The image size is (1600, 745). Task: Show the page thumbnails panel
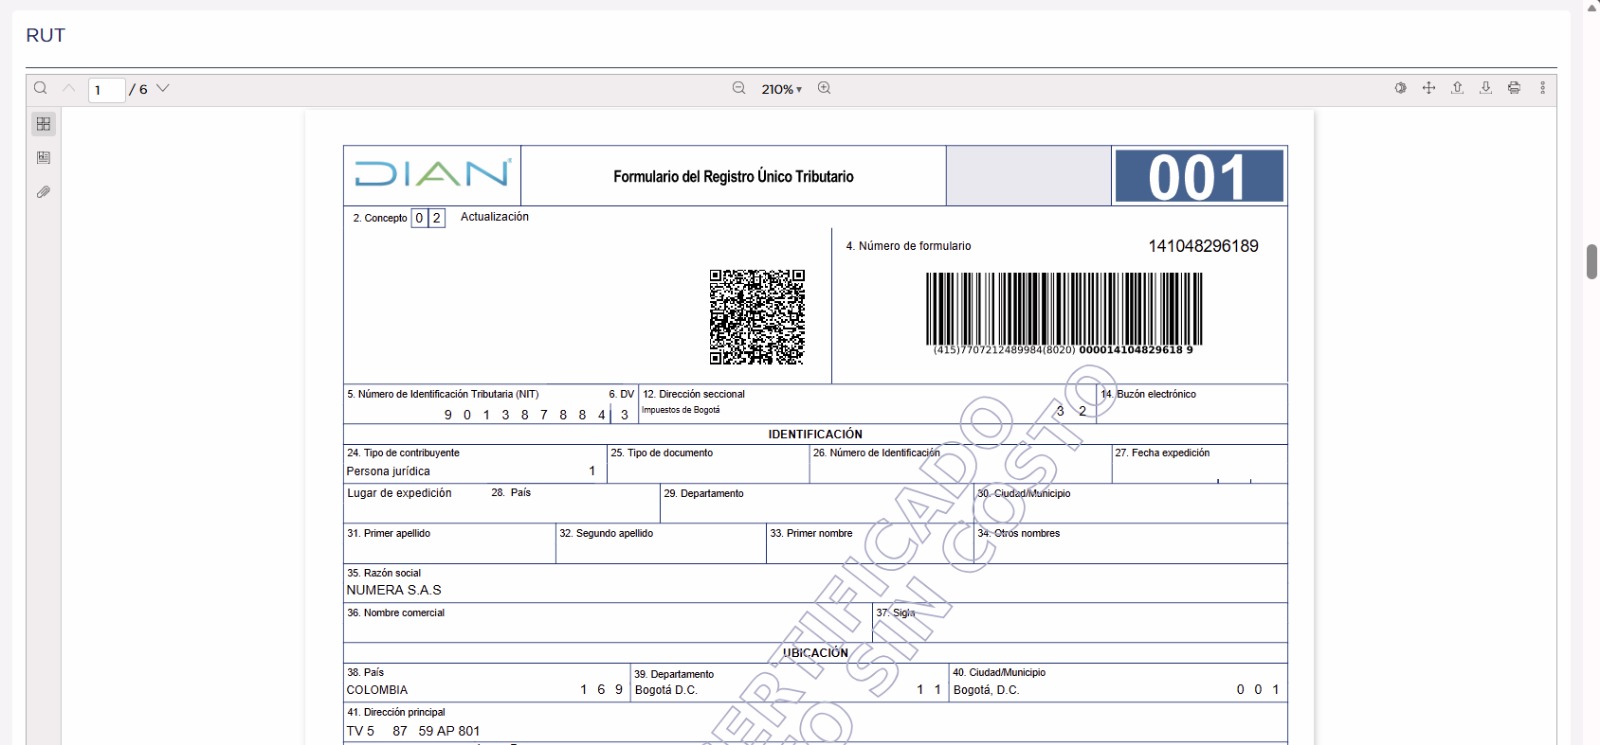(x=43, y=124)
